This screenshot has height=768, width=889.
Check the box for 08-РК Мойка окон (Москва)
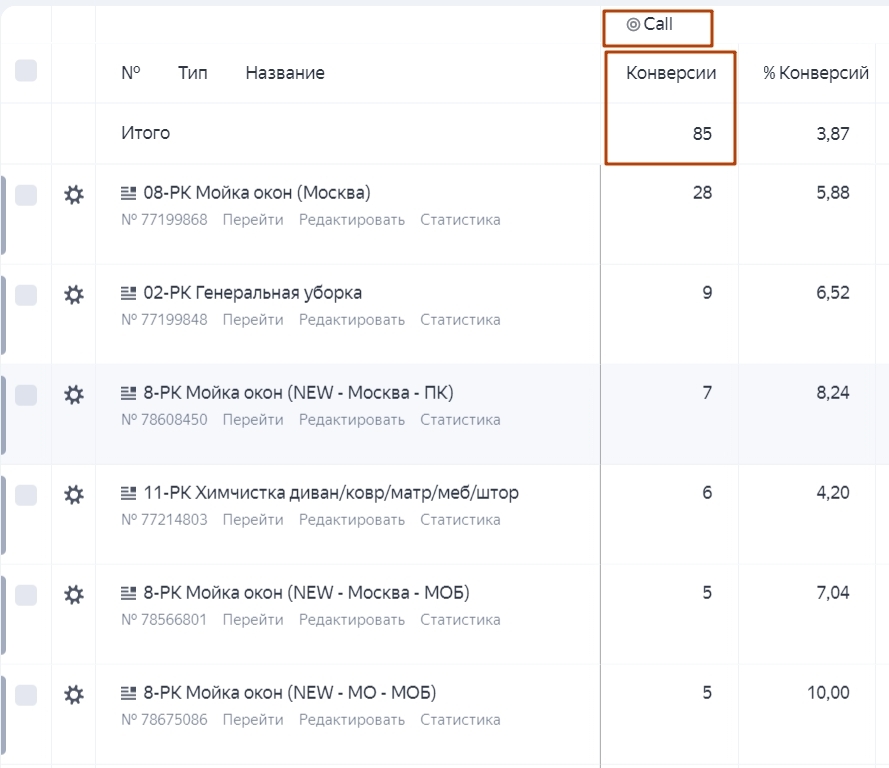point(26,195)
